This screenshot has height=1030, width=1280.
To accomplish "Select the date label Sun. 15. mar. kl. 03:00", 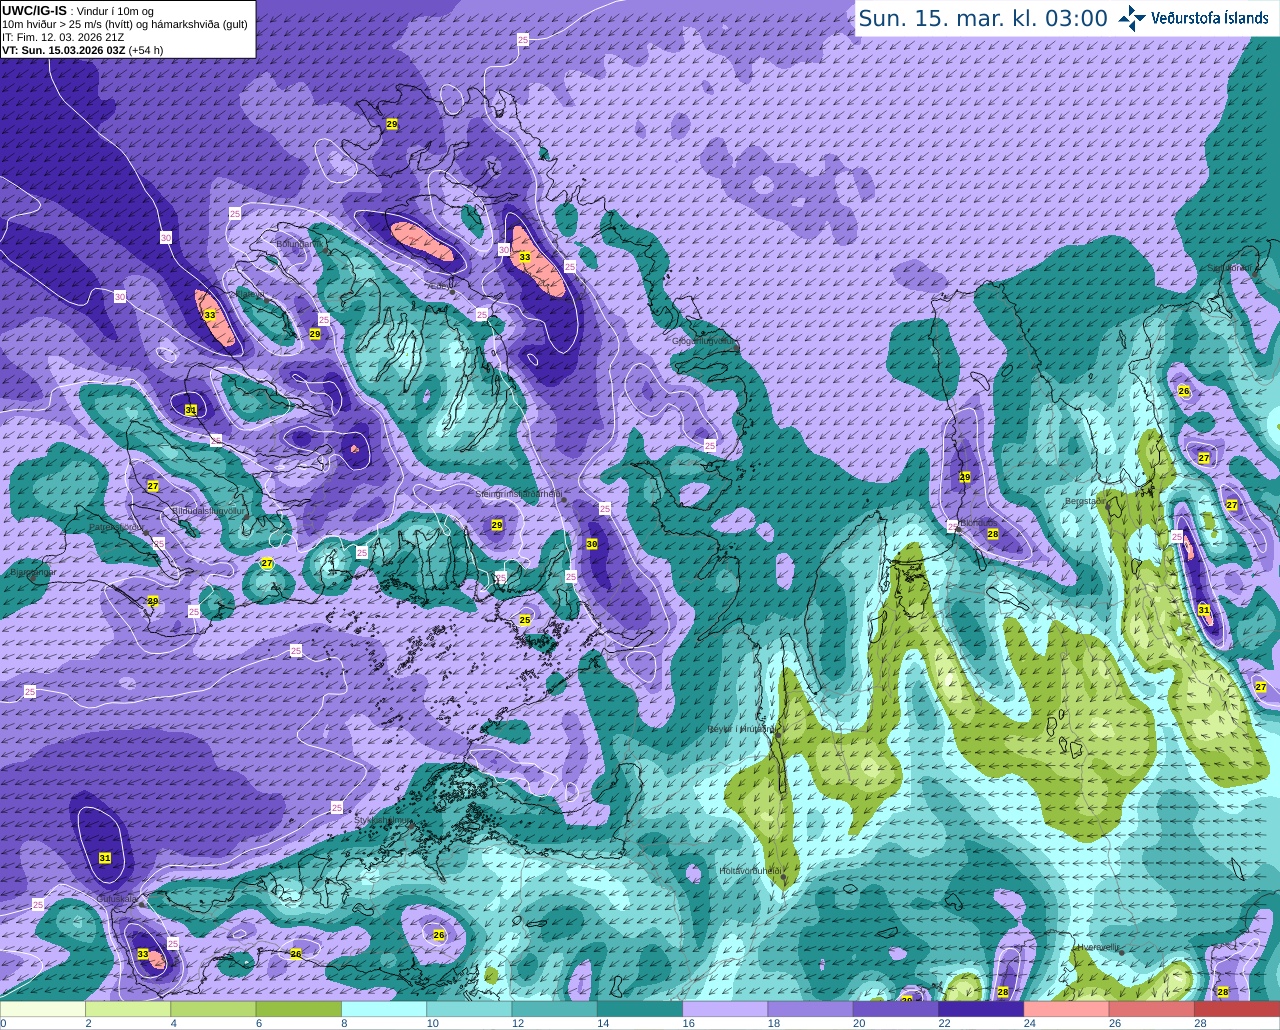I will (x=983, y=18).
